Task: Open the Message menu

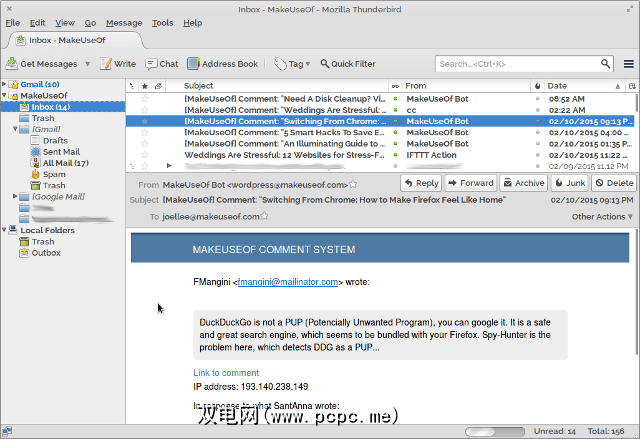Action: [x=124, y=23]
